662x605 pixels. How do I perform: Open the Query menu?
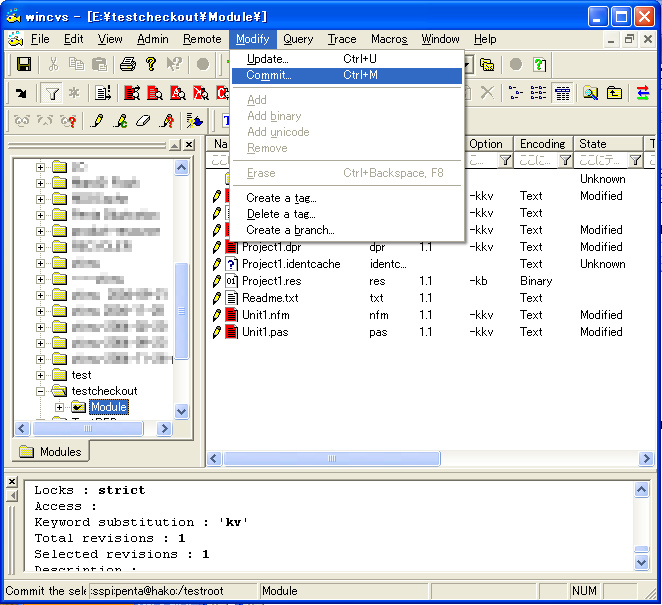(298, 39)
